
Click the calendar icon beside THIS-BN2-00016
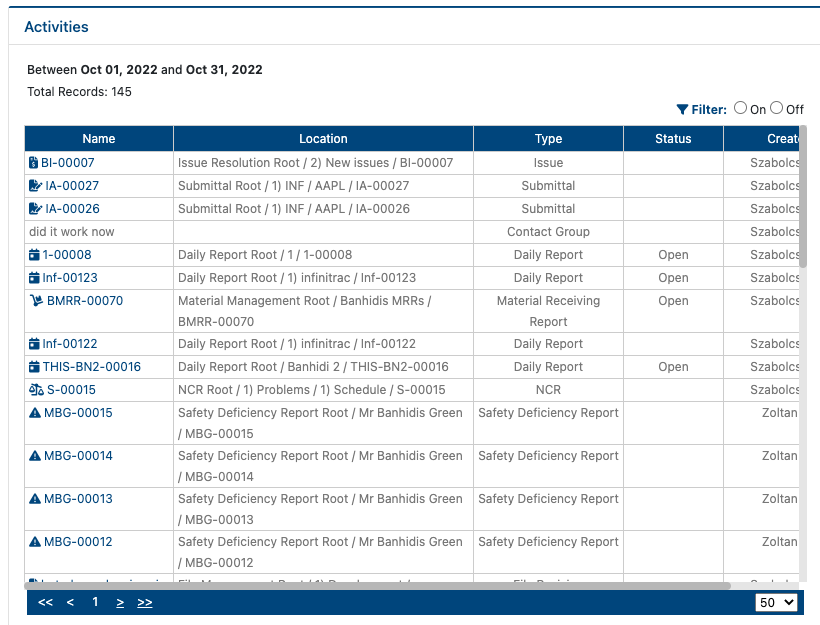click(34, 367)
